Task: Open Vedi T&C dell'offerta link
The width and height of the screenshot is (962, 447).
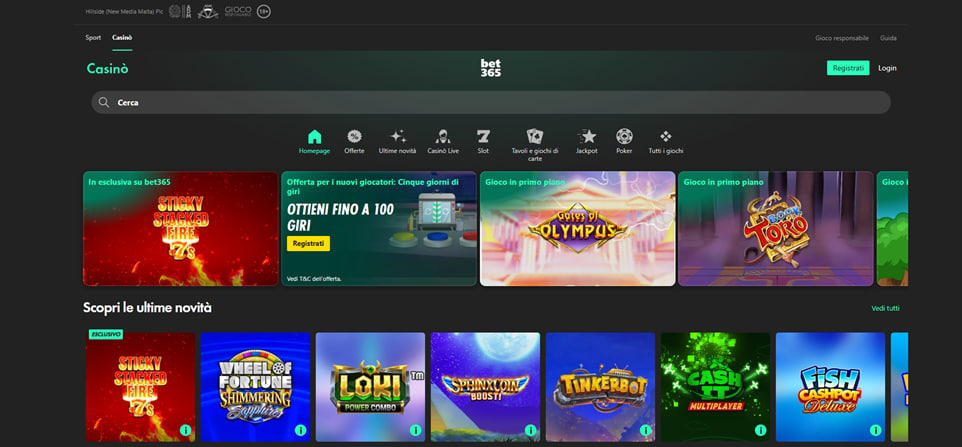Action: tap(314, 279)
